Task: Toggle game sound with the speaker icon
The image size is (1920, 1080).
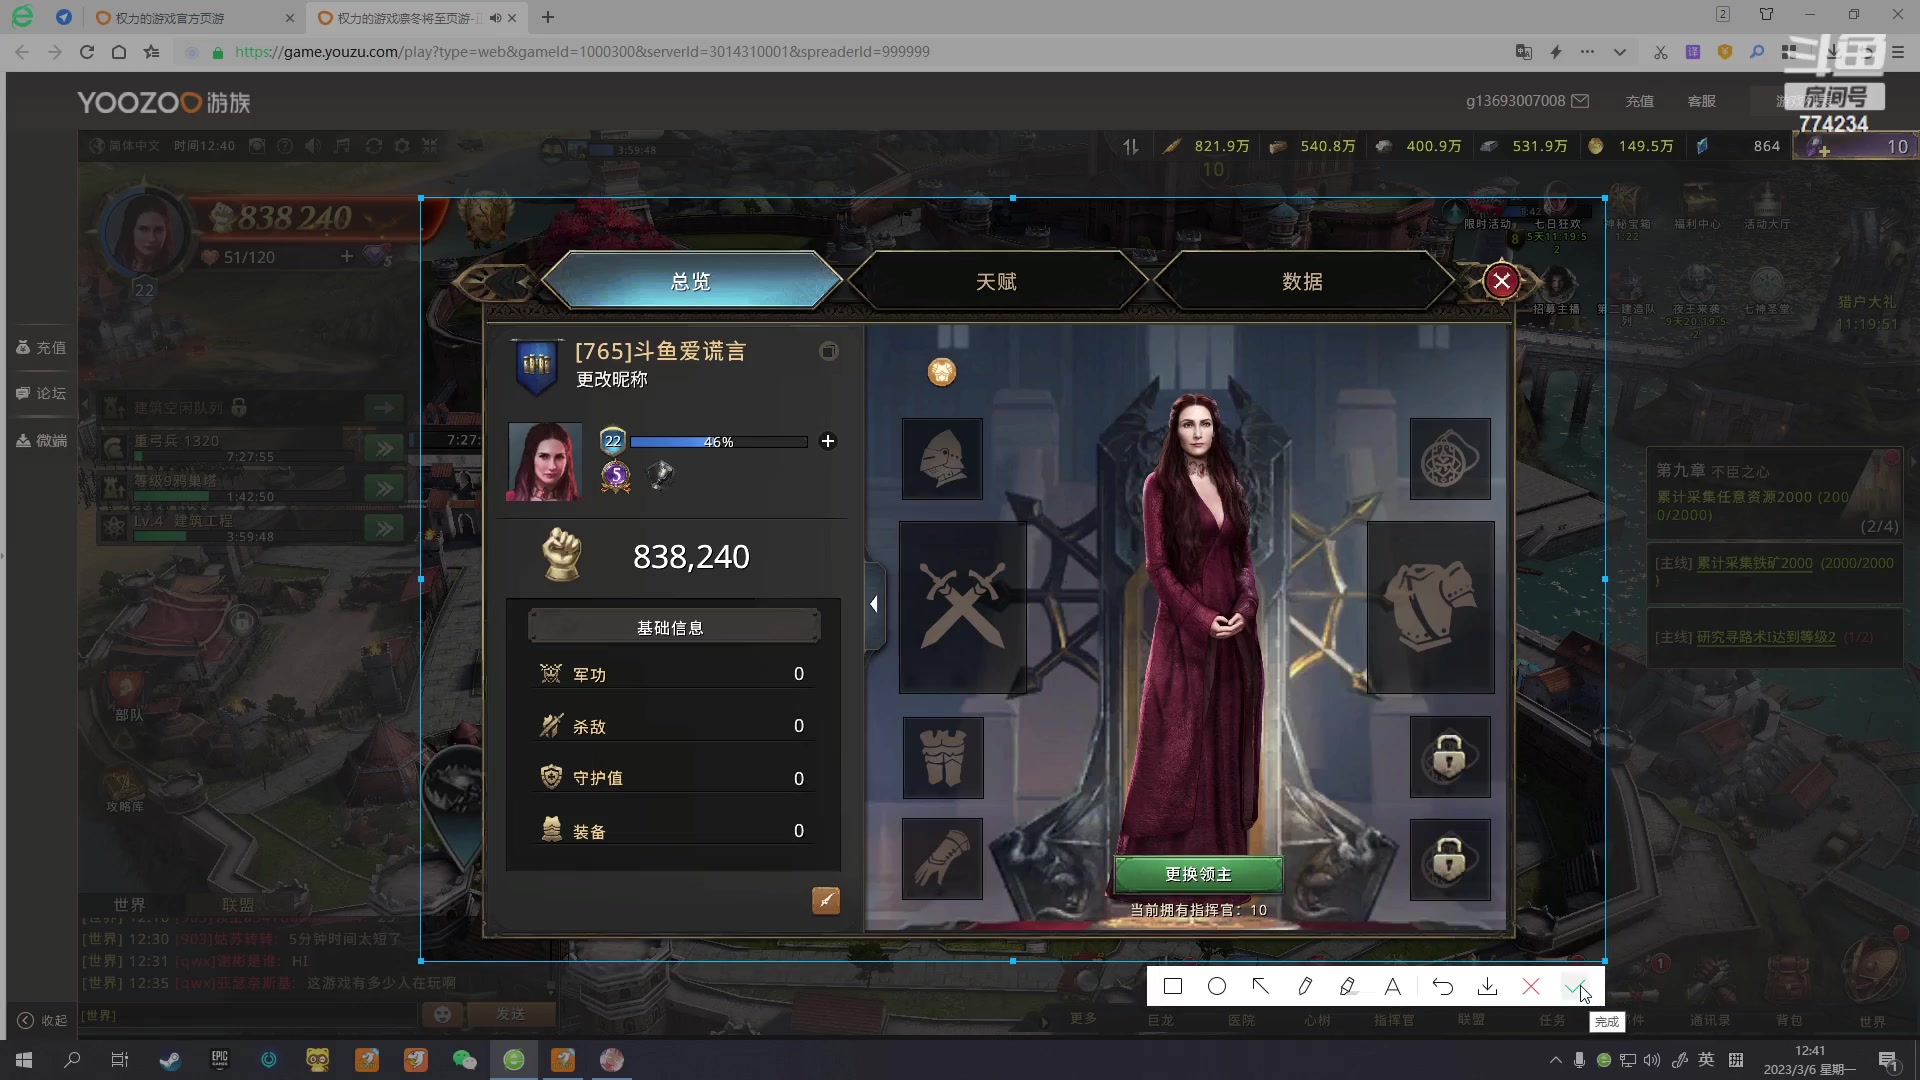Action: point(313,146)
